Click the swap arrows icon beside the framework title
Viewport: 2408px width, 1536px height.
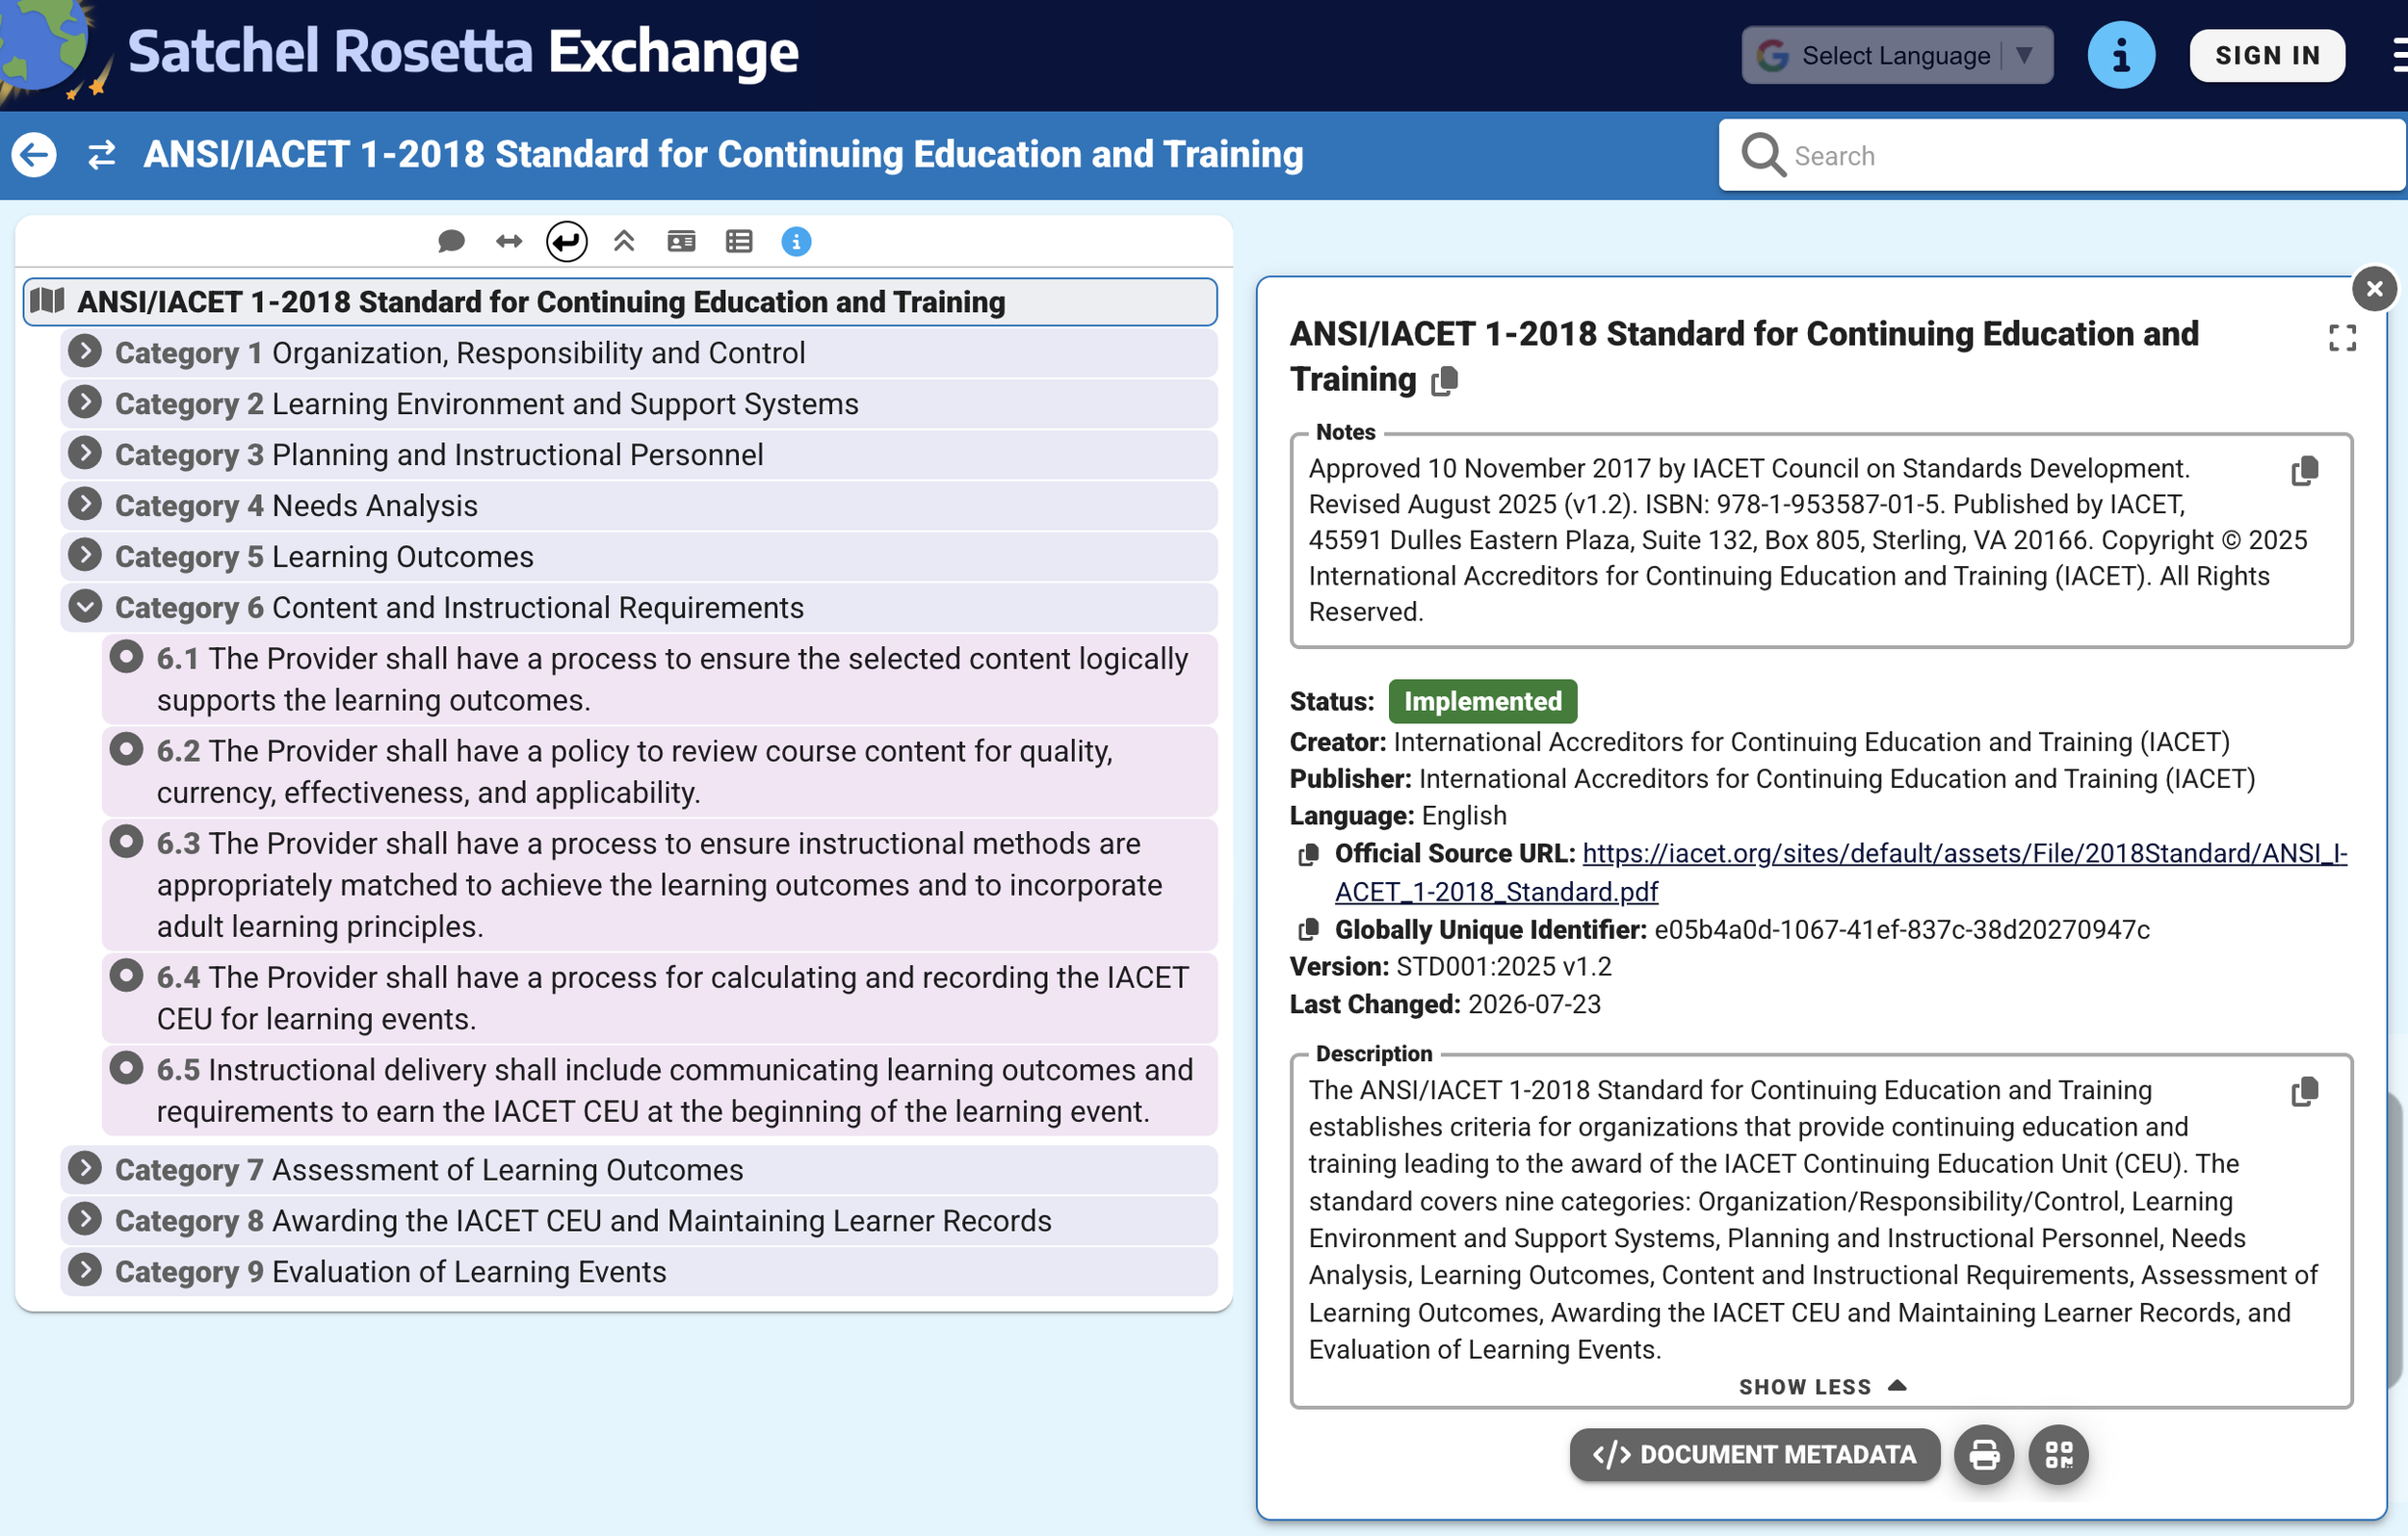point(102,155)
